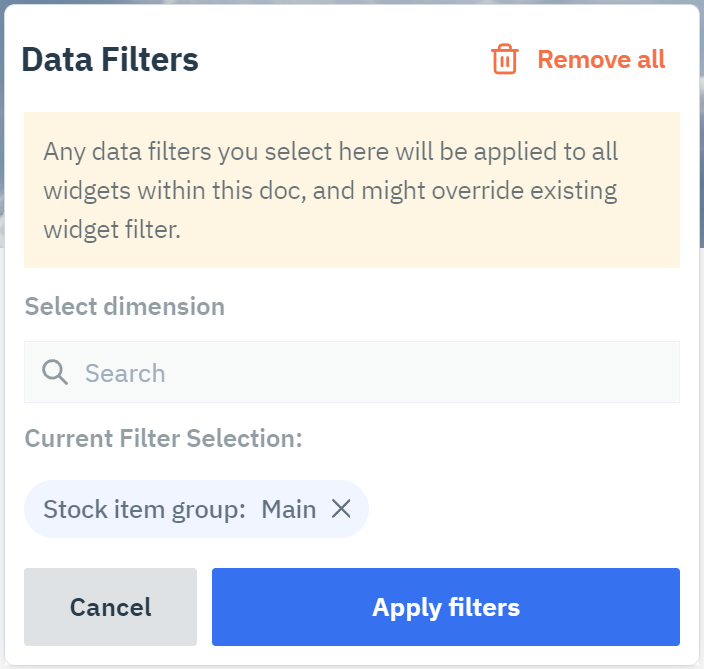Click the Main value in the filter chip
Screen dimensions: 704x669
[289, 510]
